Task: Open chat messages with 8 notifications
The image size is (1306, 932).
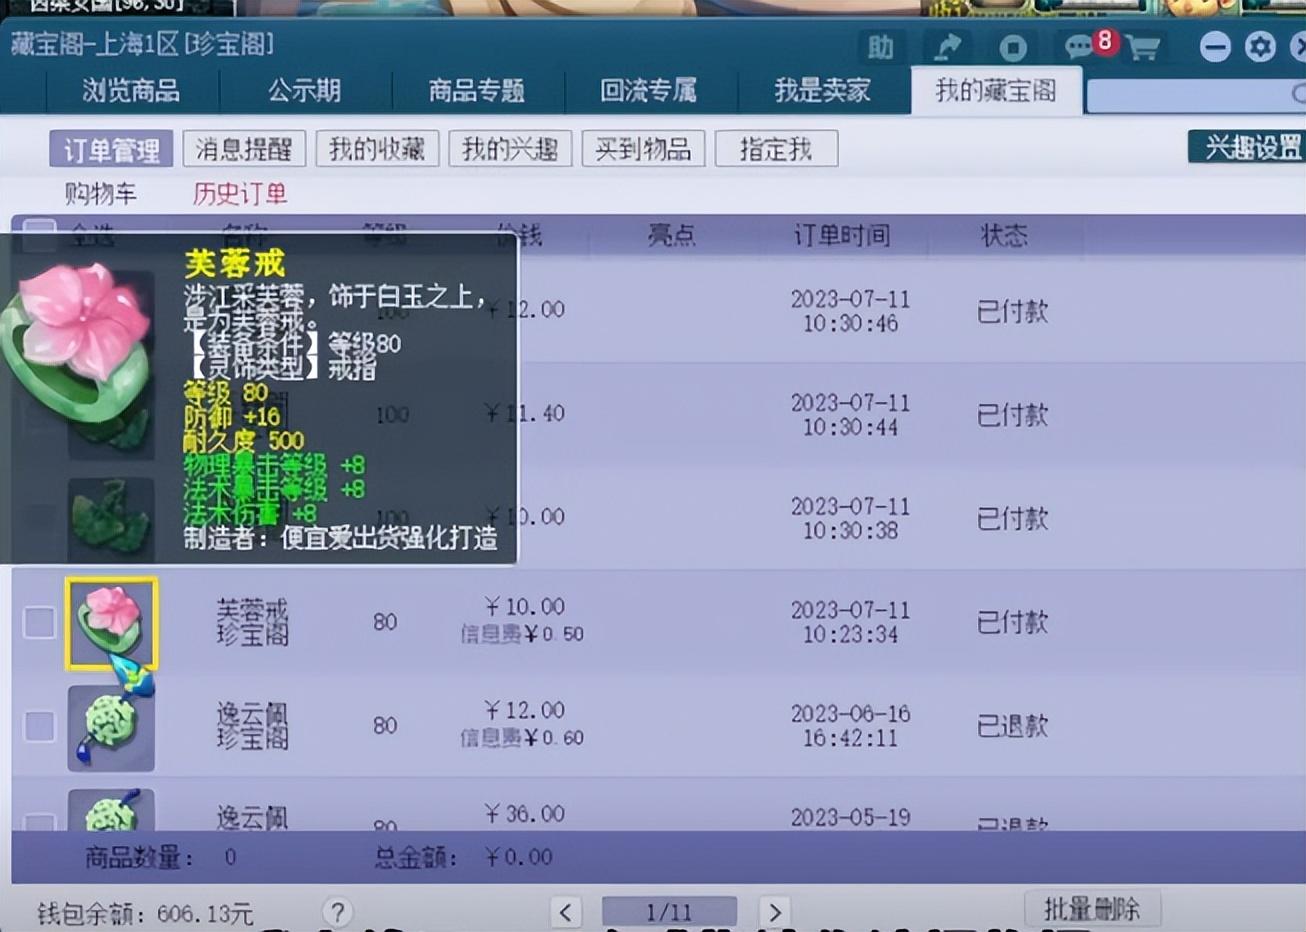Action: [1080, 47]
